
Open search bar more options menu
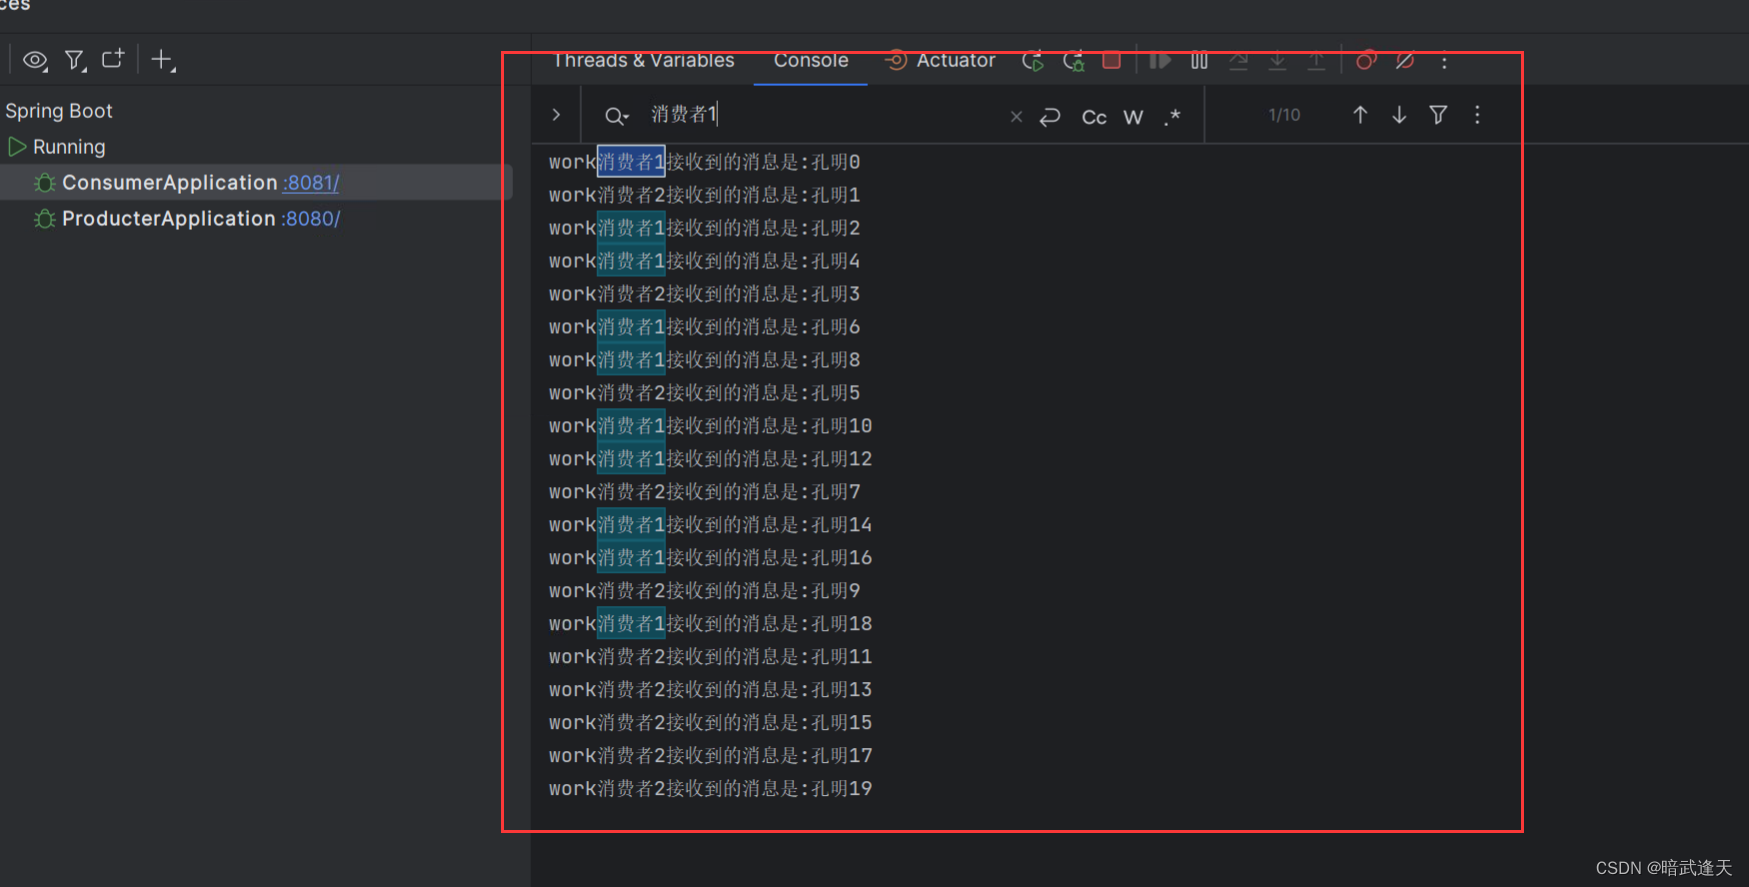(1477, 115)
